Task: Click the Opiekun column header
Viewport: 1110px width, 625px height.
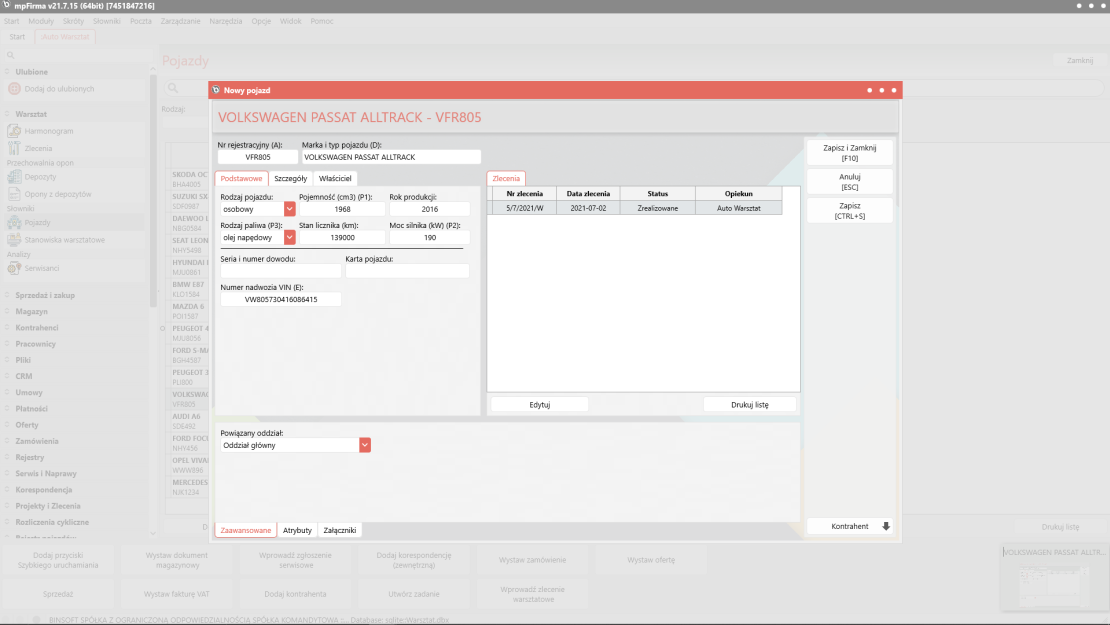Action: coord(738,194)
